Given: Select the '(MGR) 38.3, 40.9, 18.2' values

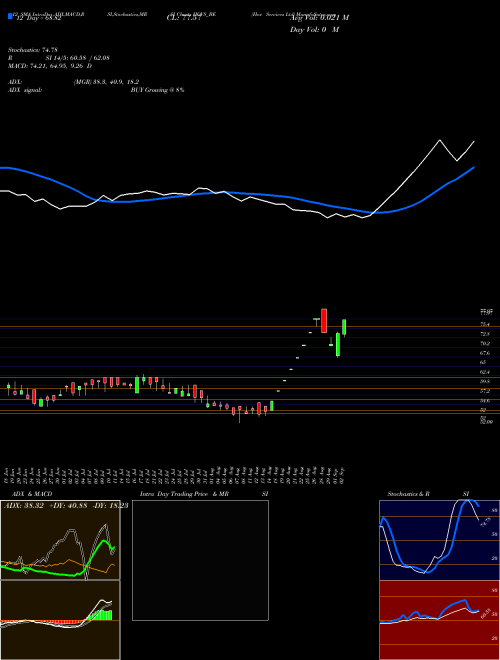Looking at the screenshot, I should [106, 82].
